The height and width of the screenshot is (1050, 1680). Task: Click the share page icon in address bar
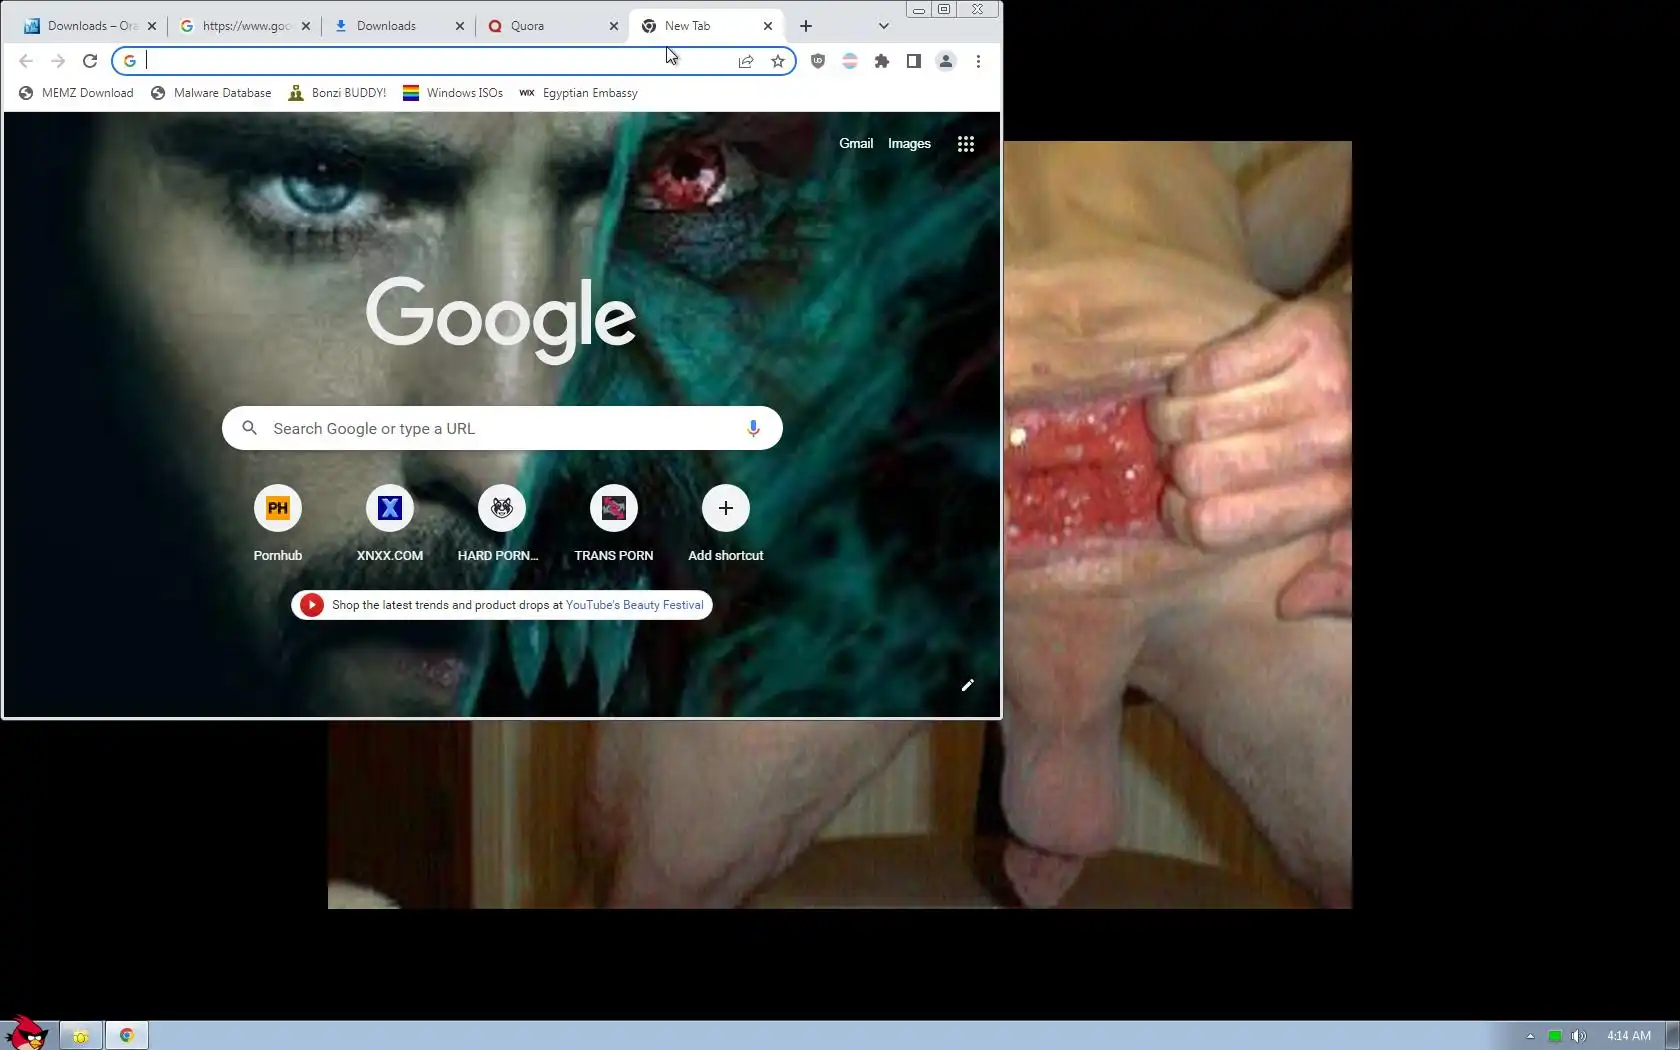(746, 61)
